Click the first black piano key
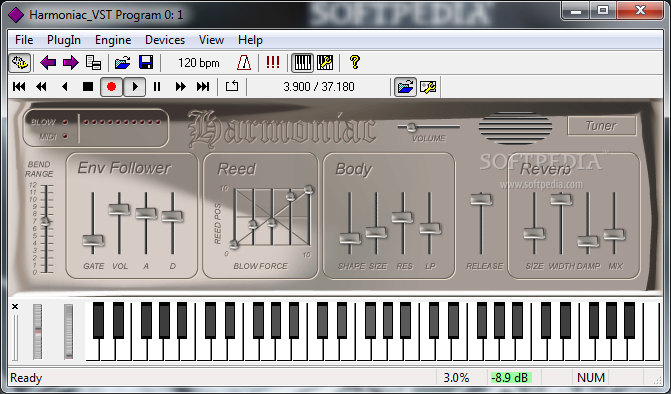This screenshot has height=394, width=671. (x=98, y=320)
